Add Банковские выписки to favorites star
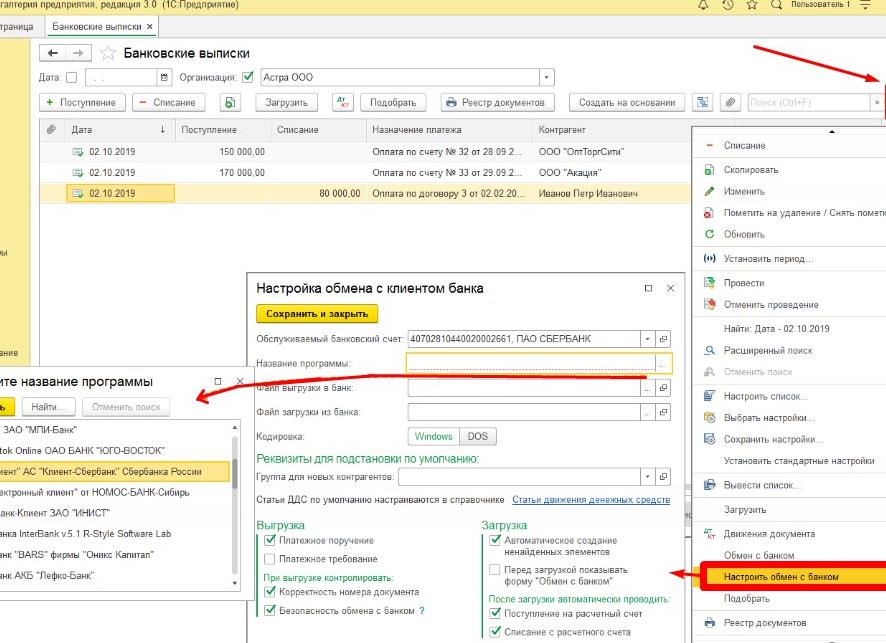 (107, 54)
